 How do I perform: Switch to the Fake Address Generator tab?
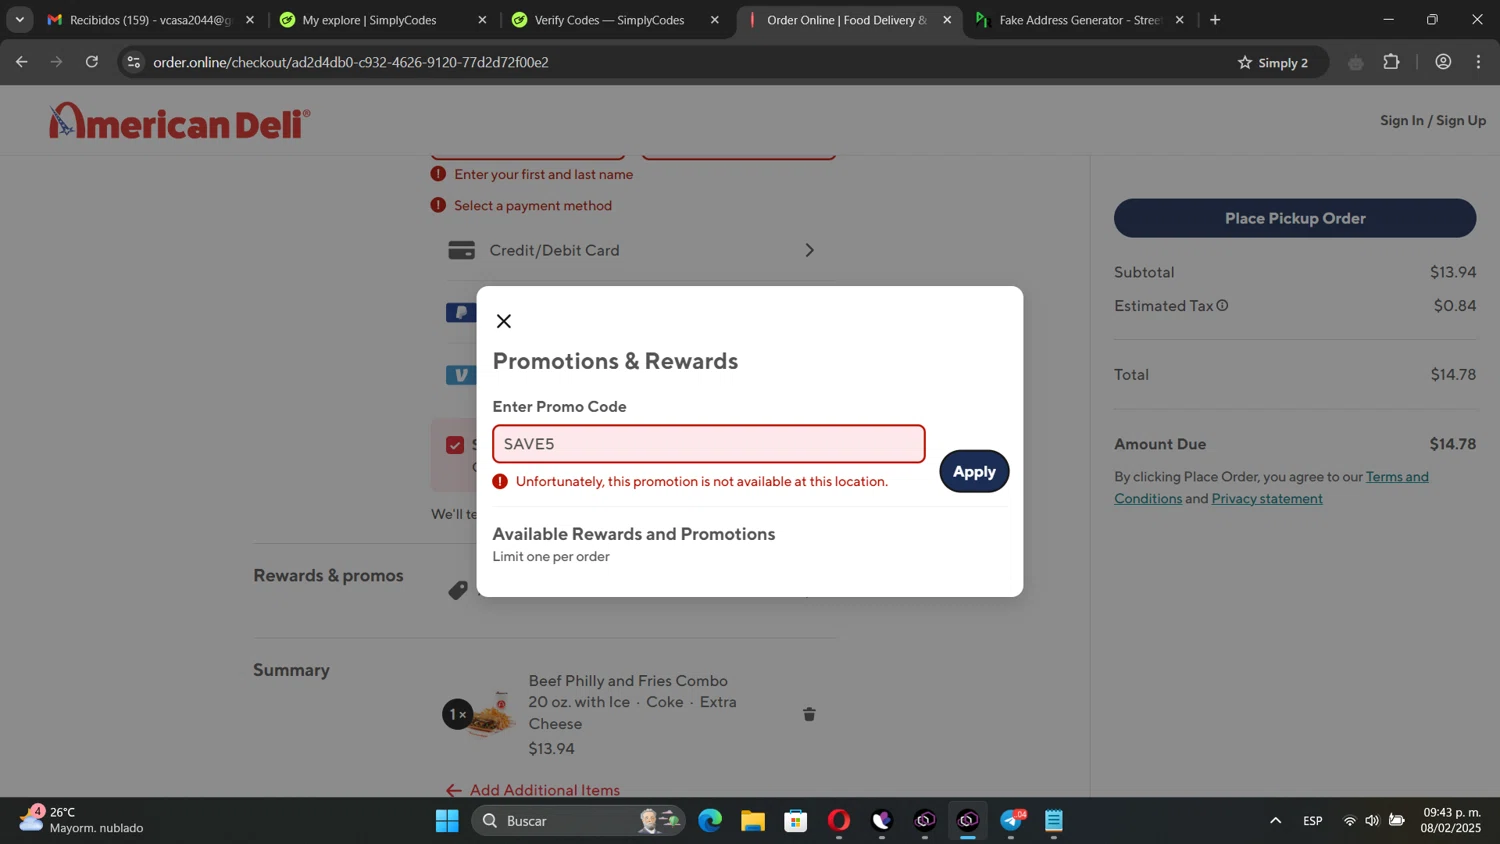click(1080, 20)
